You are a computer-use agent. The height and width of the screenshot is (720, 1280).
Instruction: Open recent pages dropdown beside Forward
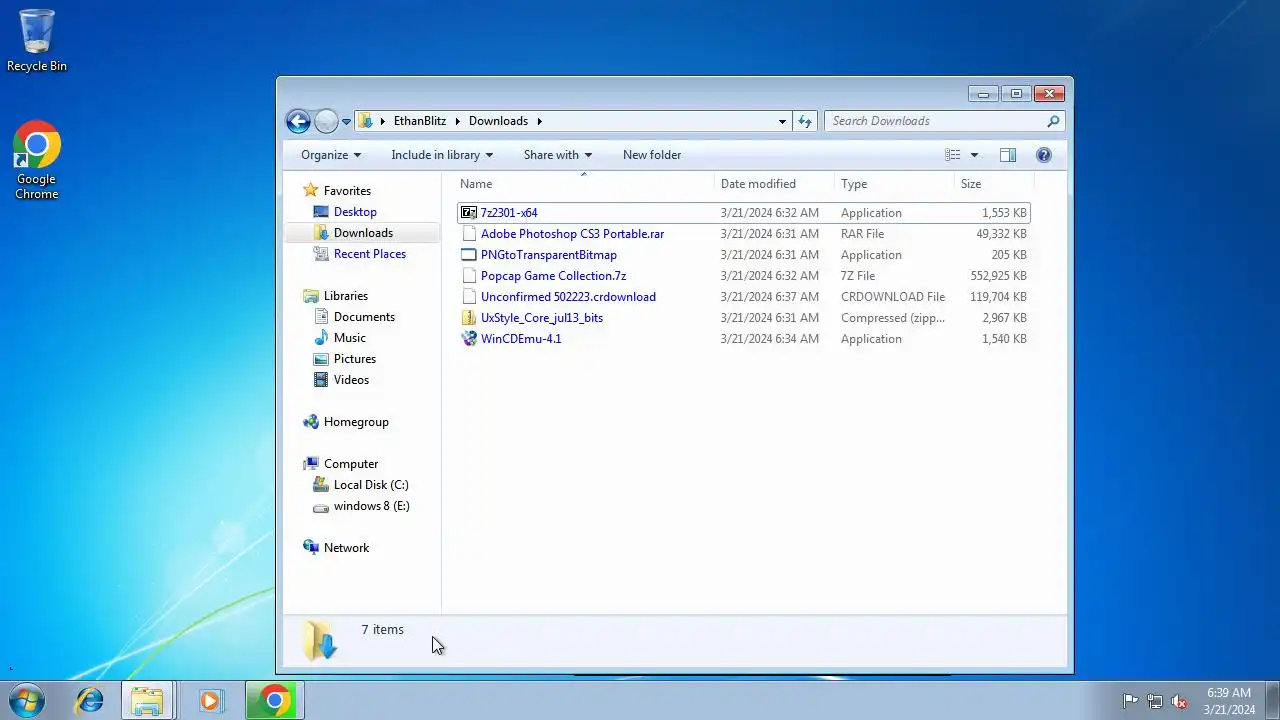(x=346, y=122)
